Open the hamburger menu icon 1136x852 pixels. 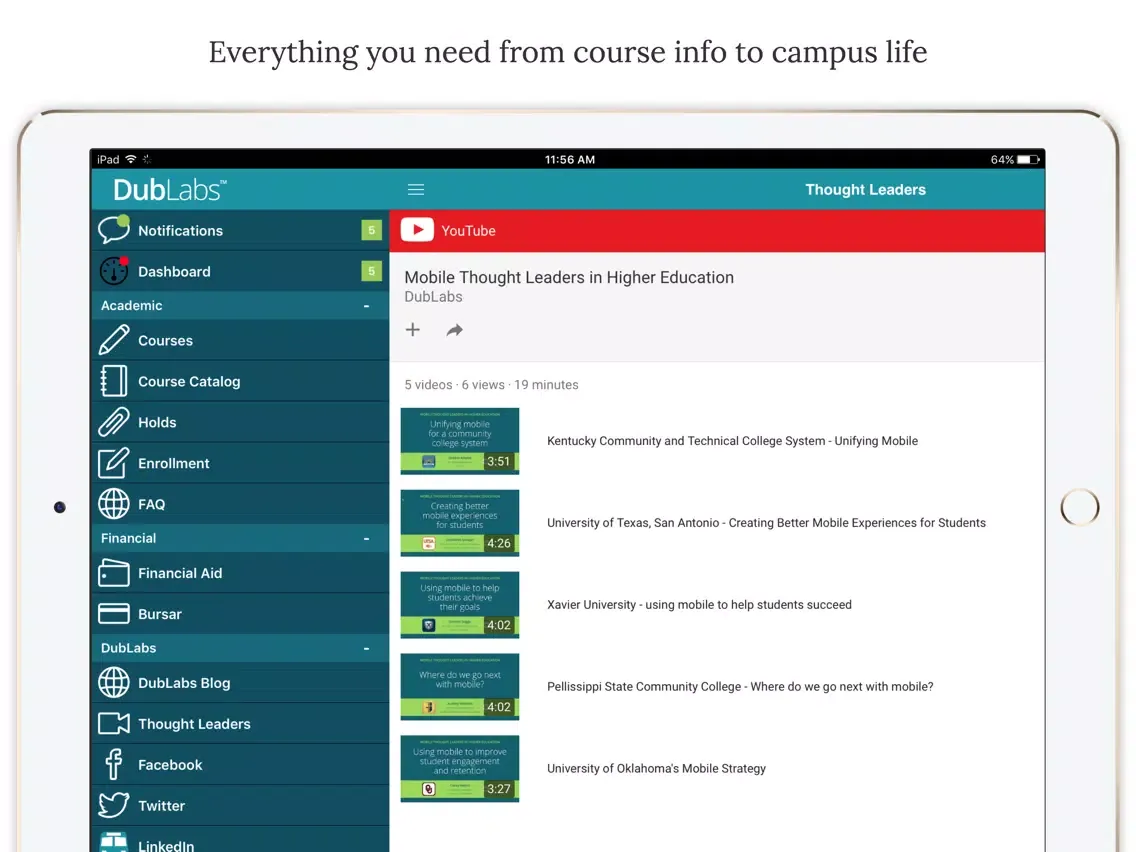pos(416,190)
